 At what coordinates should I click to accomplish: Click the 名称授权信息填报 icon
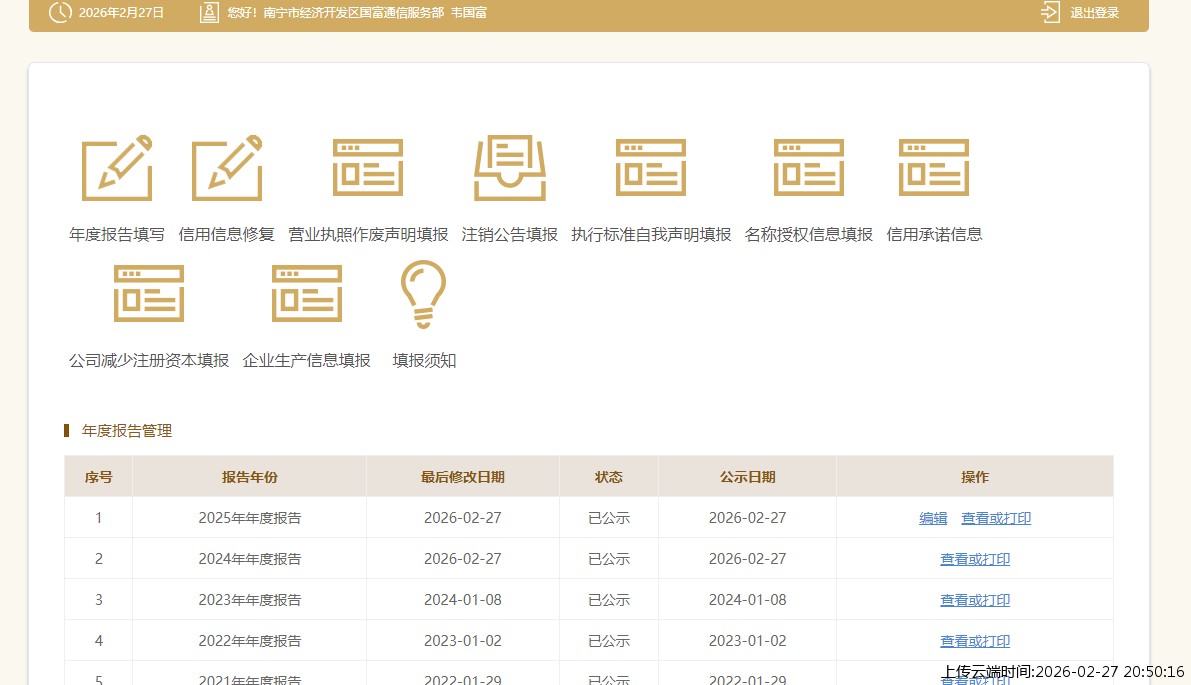[809, 168]
